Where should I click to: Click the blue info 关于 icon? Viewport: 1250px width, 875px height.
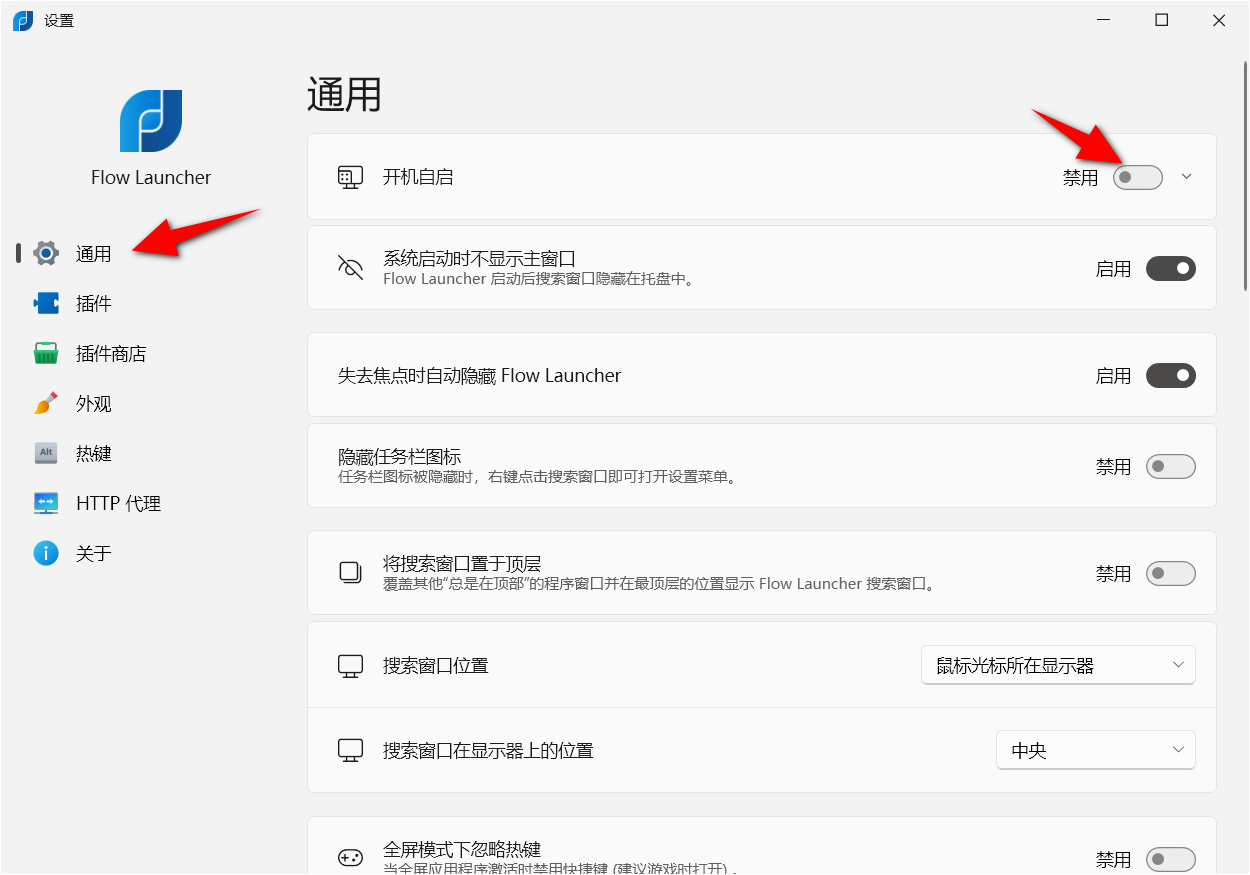pyautogui.click(x=46, y=553)
